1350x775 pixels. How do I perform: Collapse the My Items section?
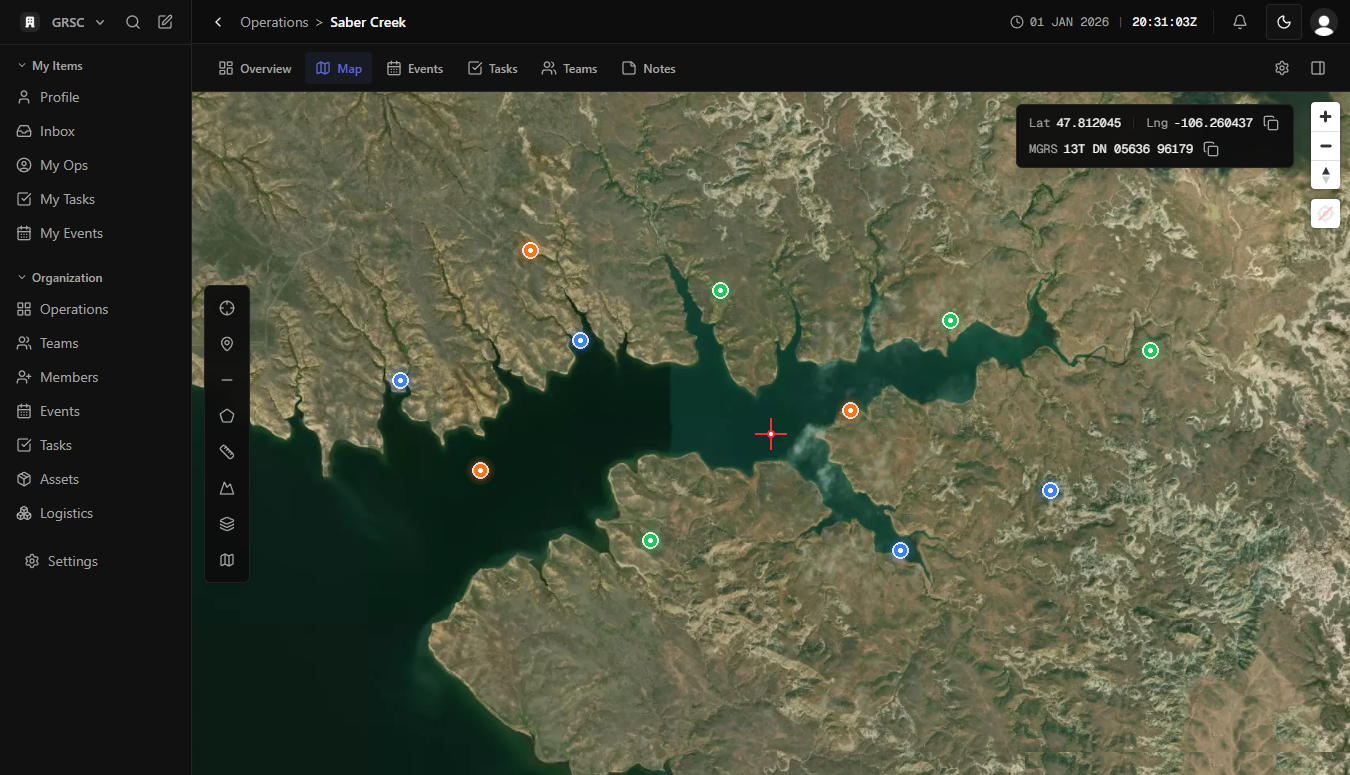pos(22,66)
